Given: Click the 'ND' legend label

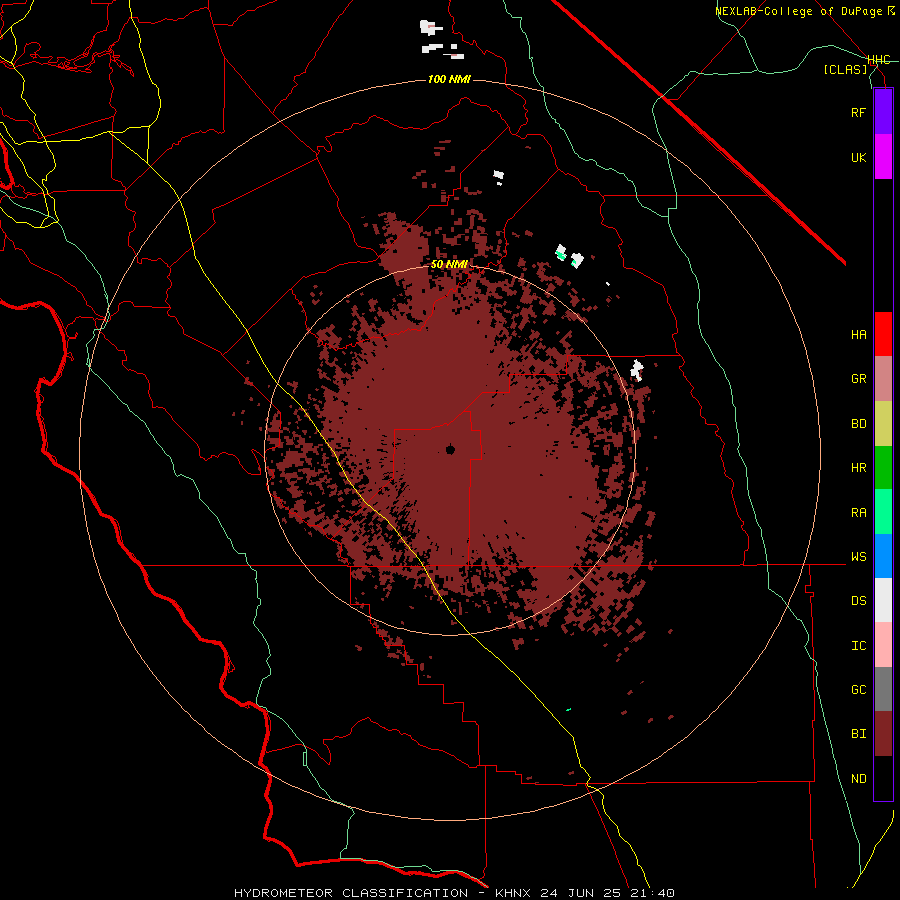Looking at the screenshot, I should pyautogui.click(x=859, y=779).
